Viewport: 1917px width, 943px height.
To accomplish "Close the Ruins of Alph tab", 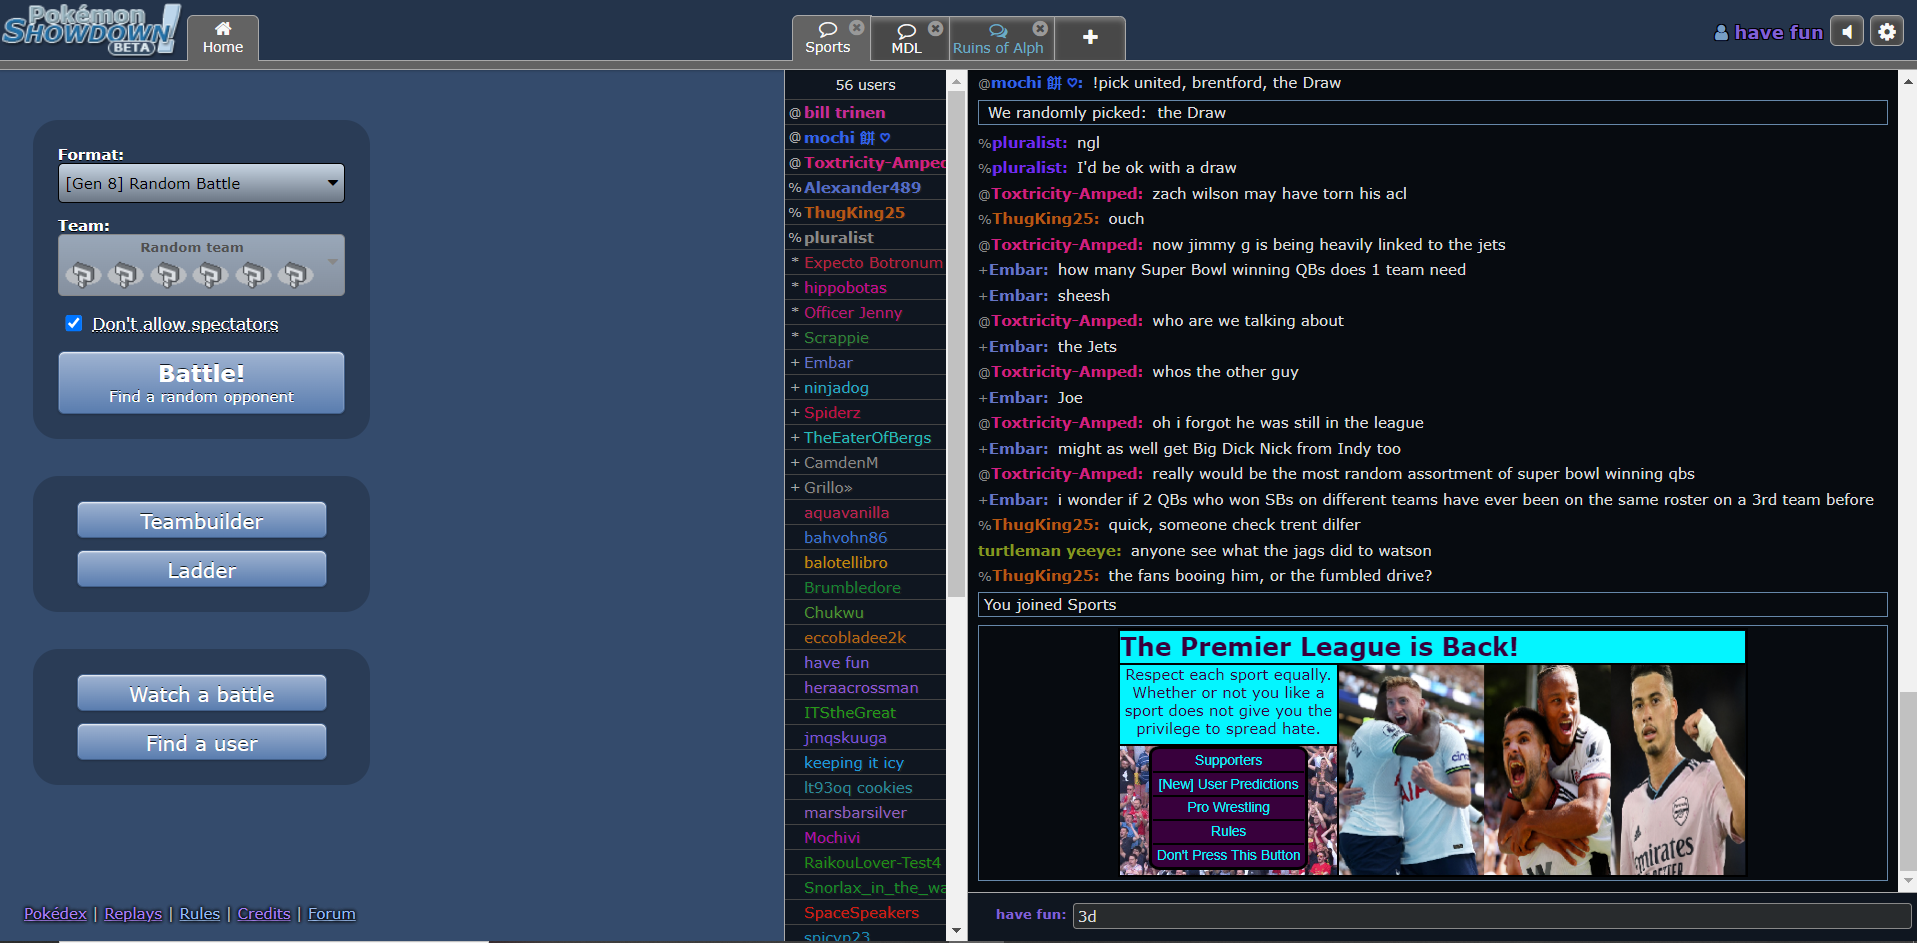I will click(x=1040, y=28).
